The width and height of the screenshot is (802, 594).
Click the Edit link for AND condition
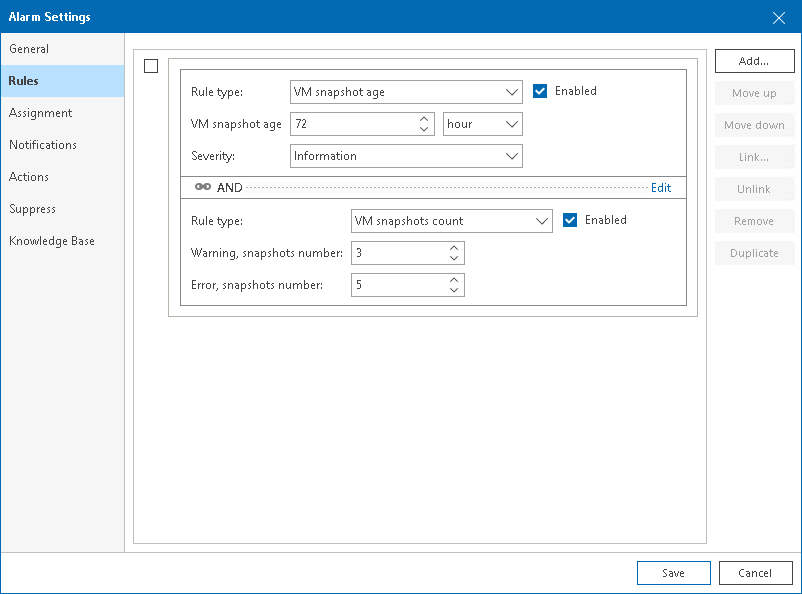point(661,187)
